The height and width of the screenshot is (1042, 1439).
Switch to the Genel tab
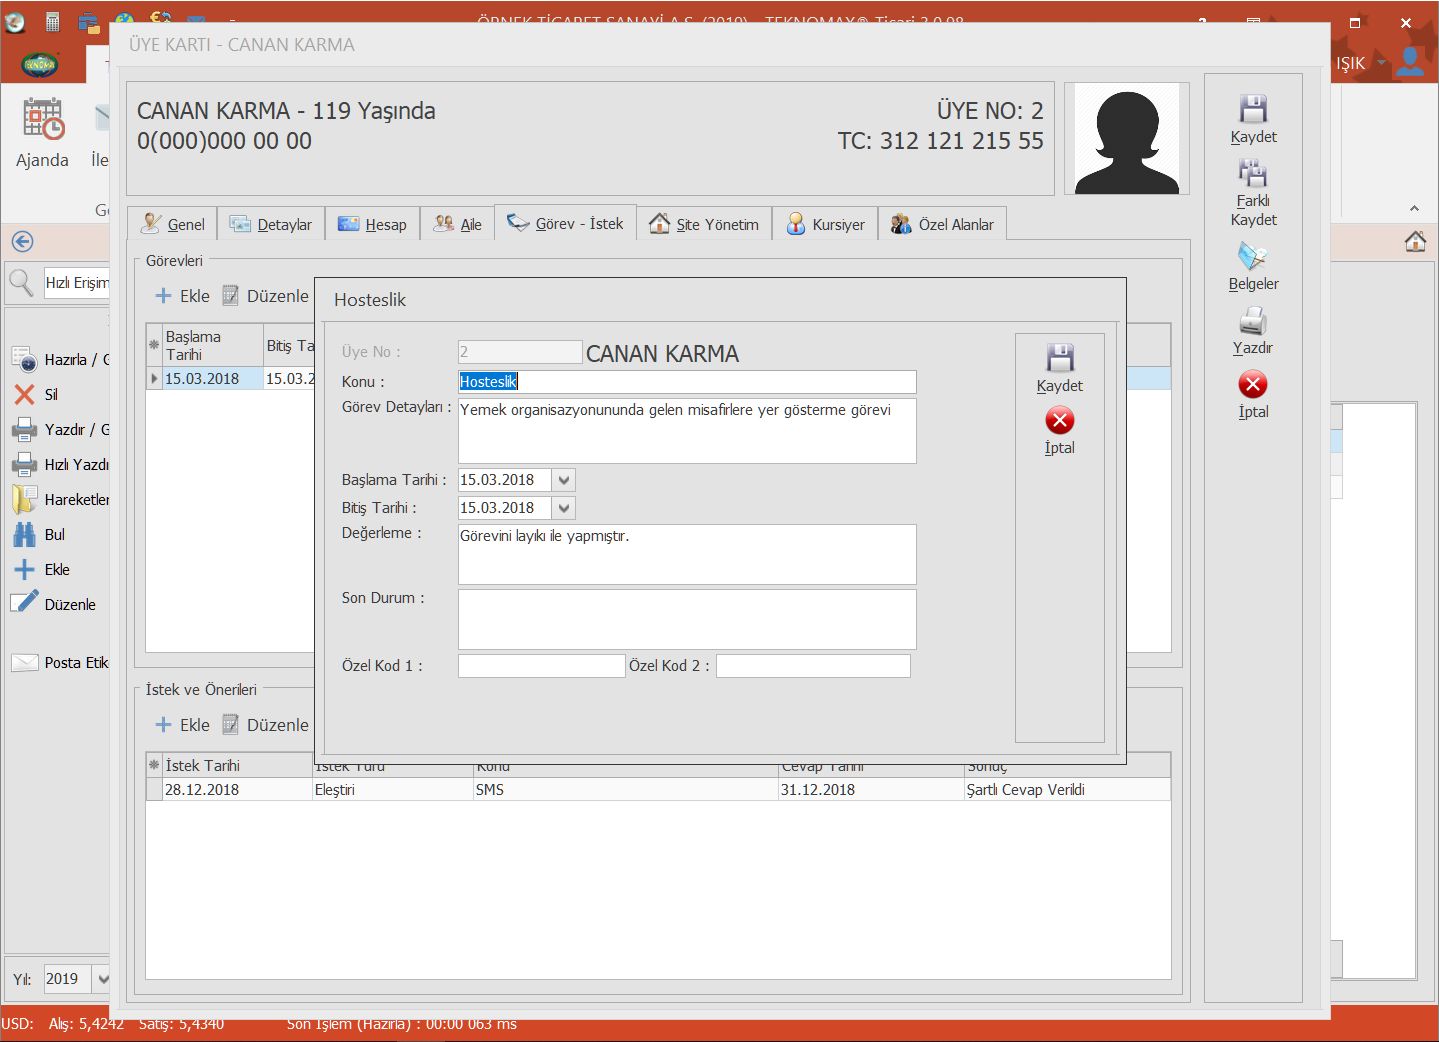(x=173, y=224)
